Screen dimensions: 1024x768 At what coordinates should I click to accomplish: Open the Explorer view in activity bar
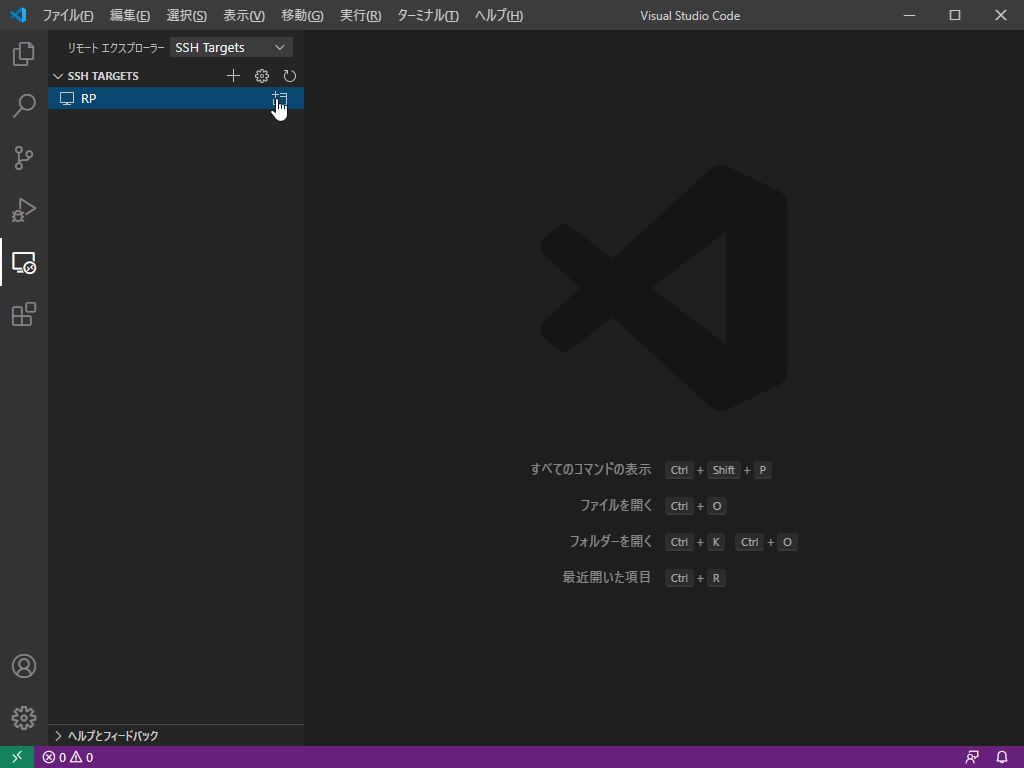[24, 54]
